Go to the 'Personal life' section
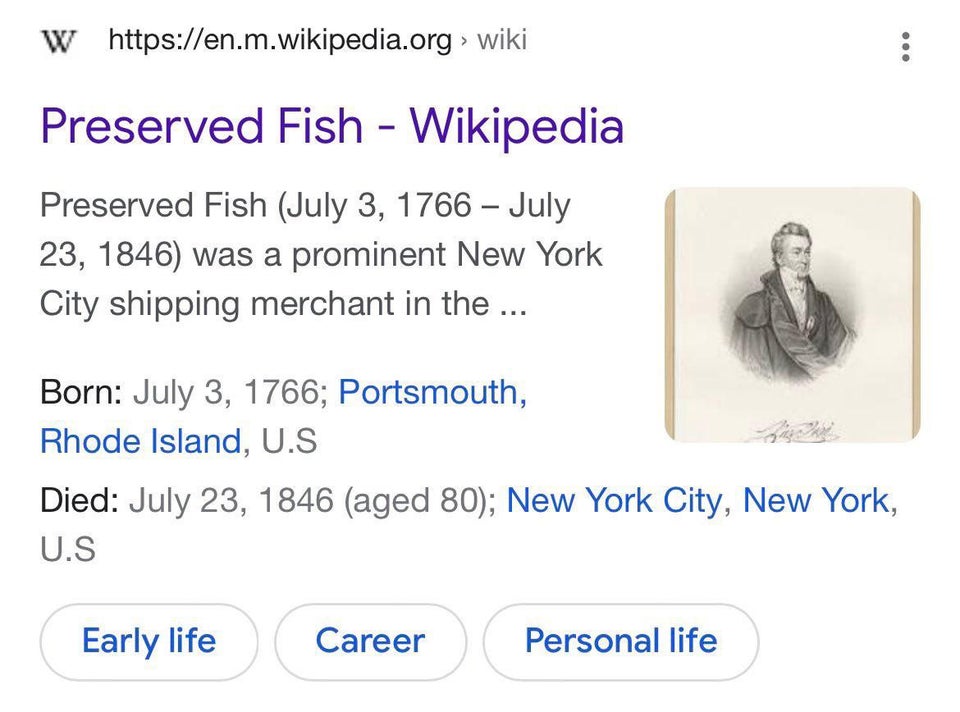The width and height of the screenshot is (960, 712). point(621,642)
